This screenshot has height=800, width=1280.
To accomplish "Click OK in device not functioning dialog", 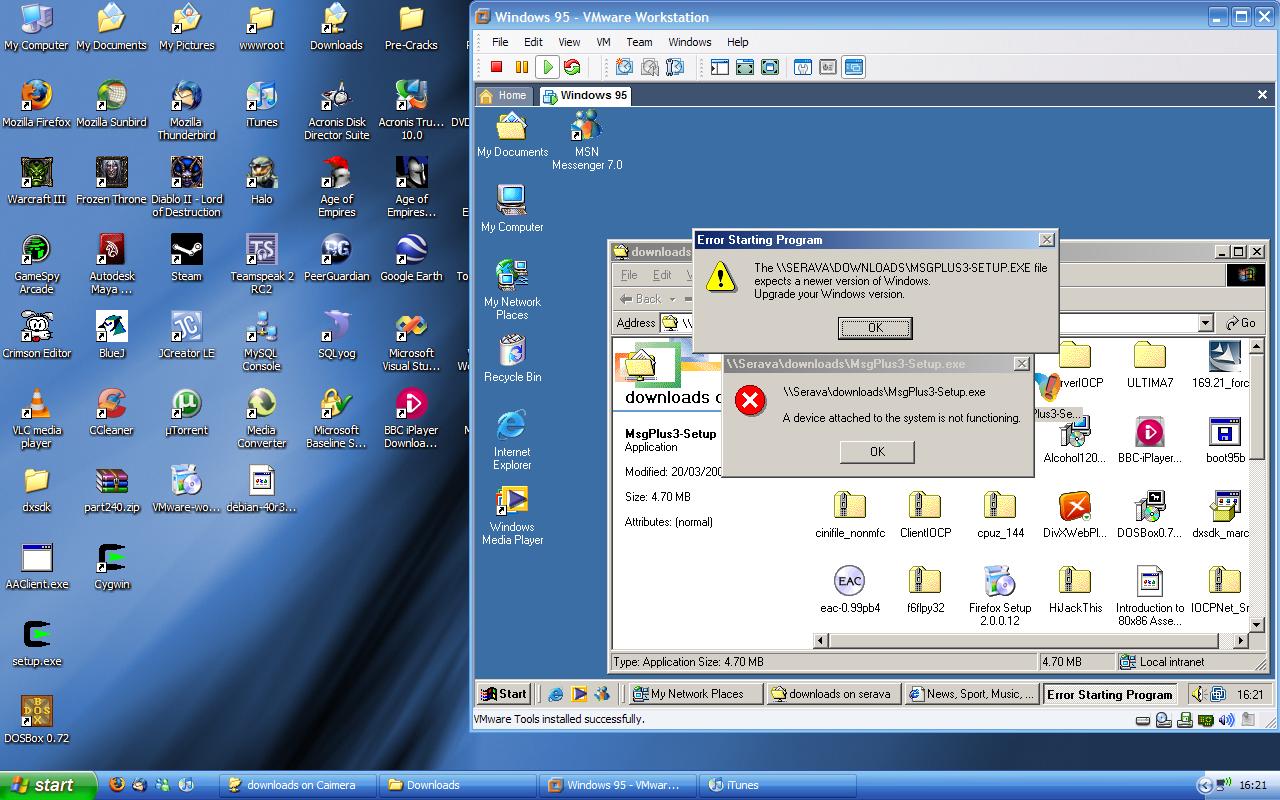I will [877, 452].
